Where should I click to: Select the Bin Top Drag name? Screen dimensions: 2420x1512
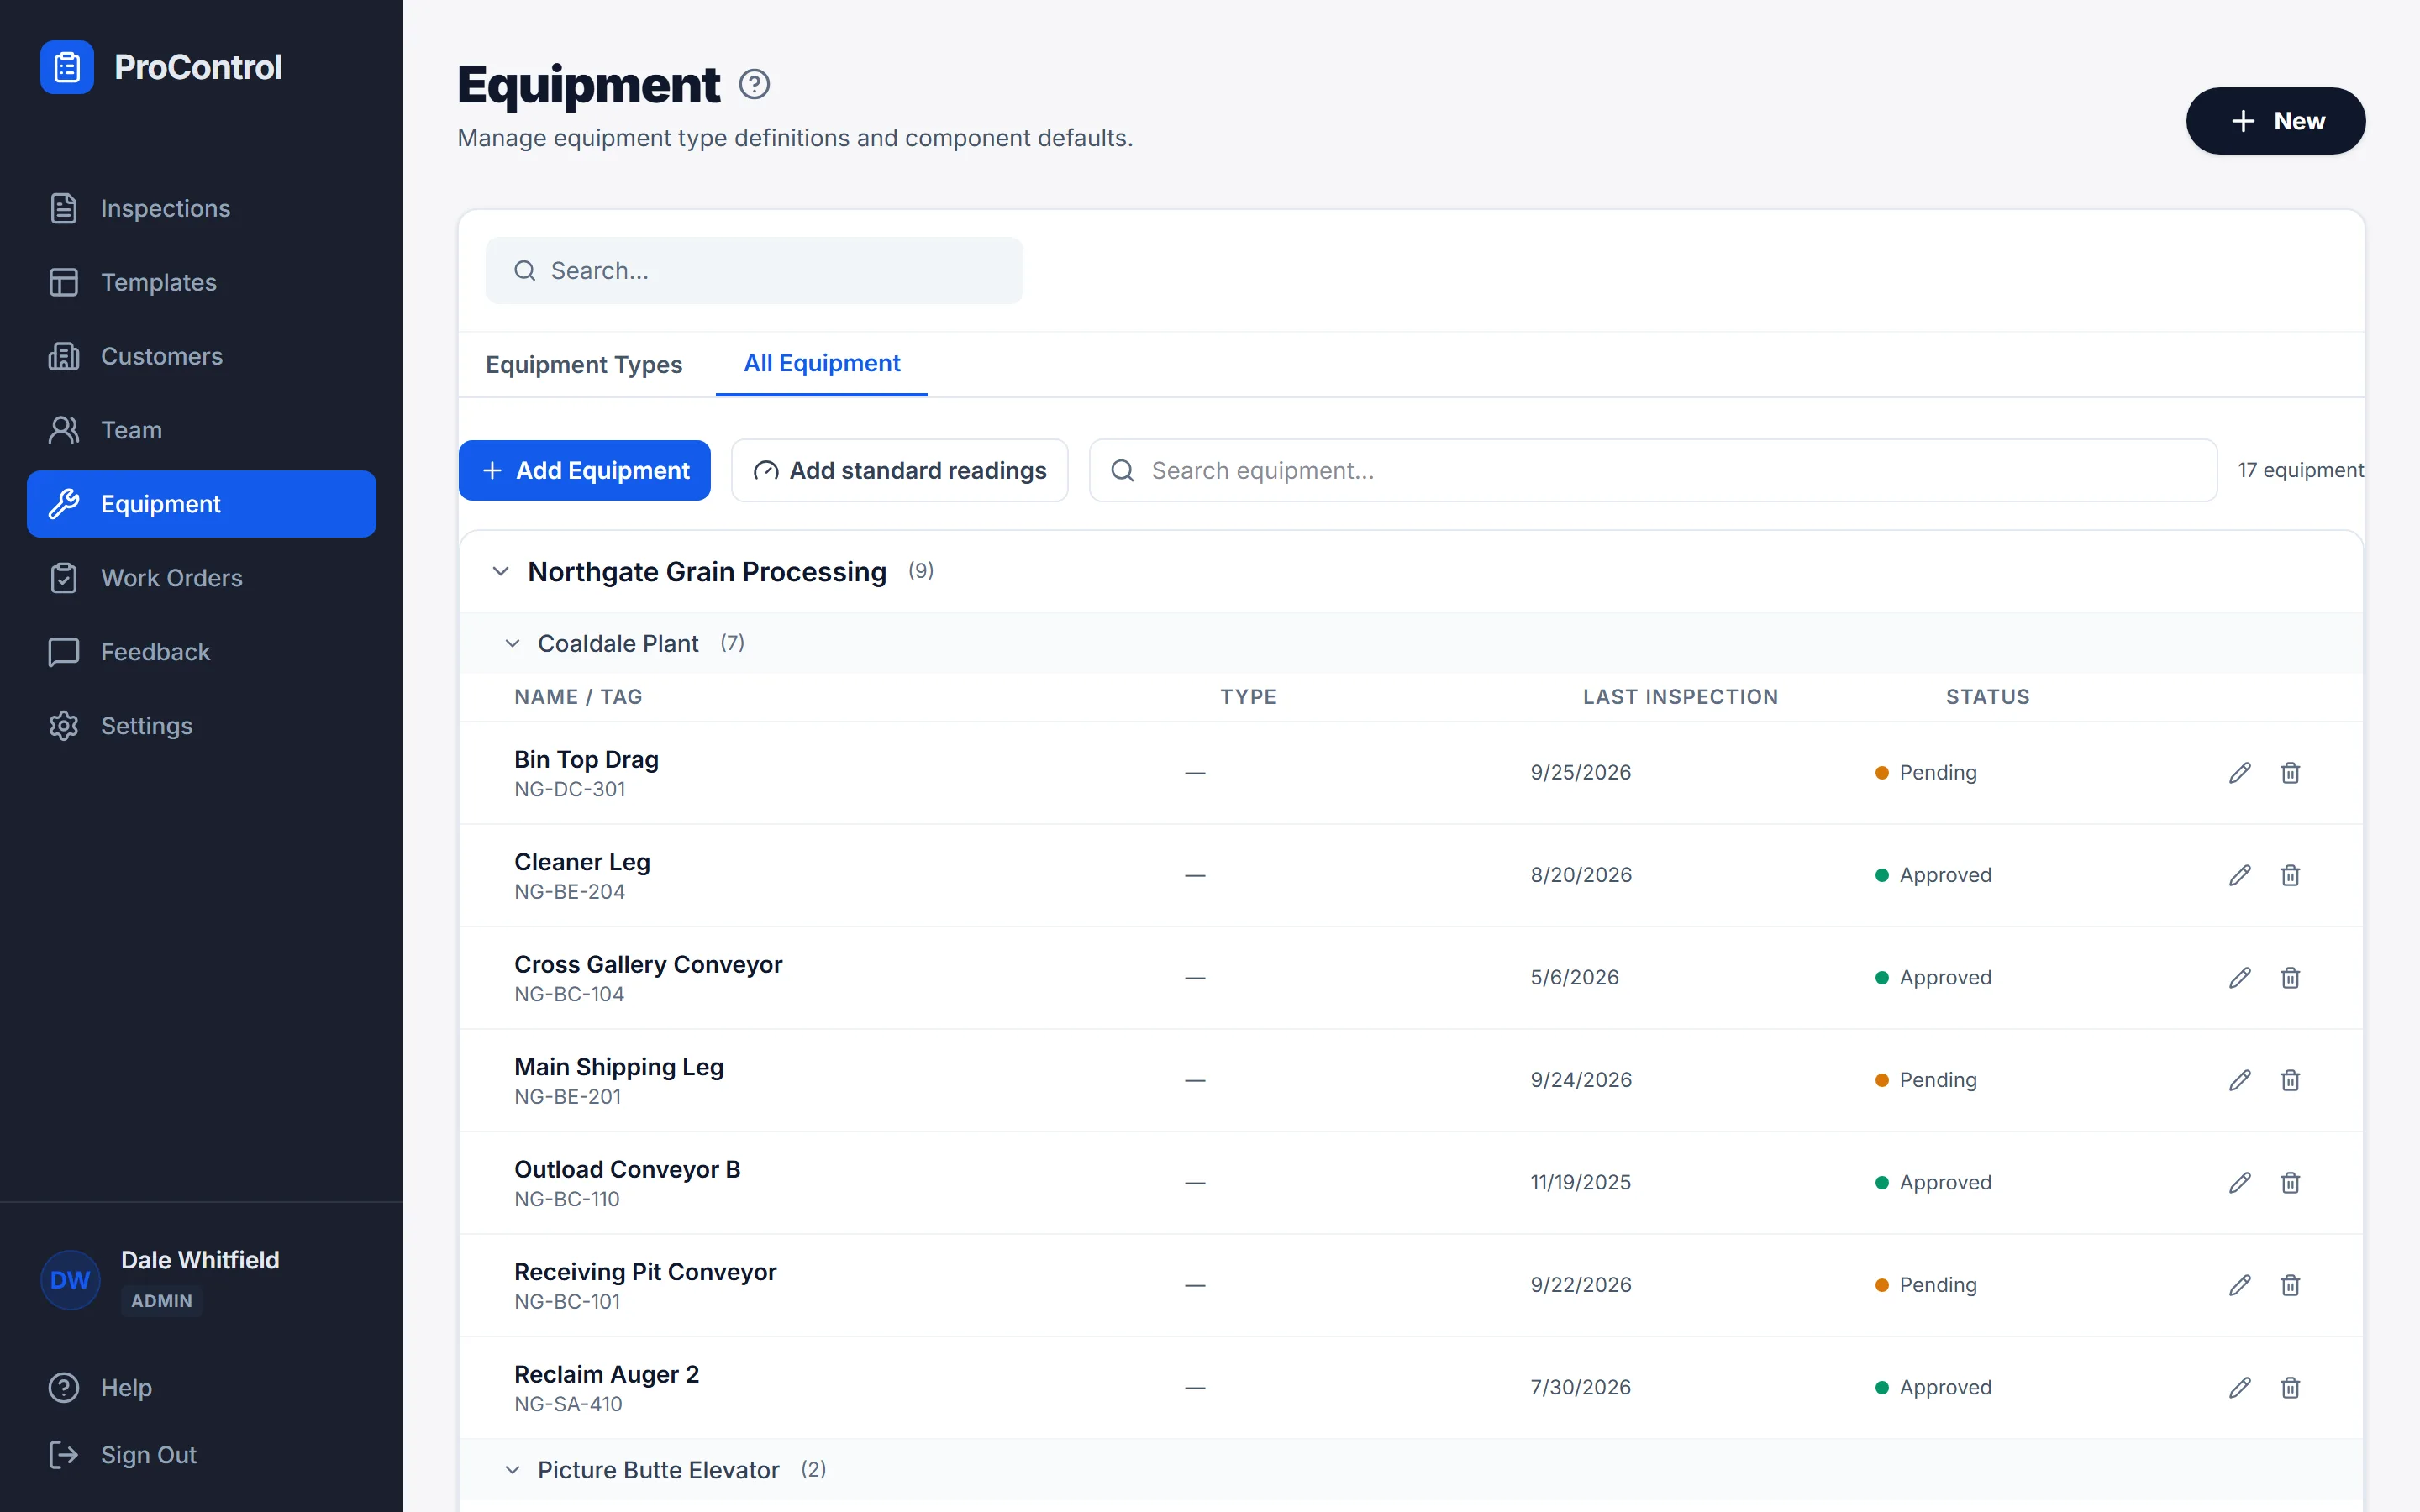click(586, 760)
